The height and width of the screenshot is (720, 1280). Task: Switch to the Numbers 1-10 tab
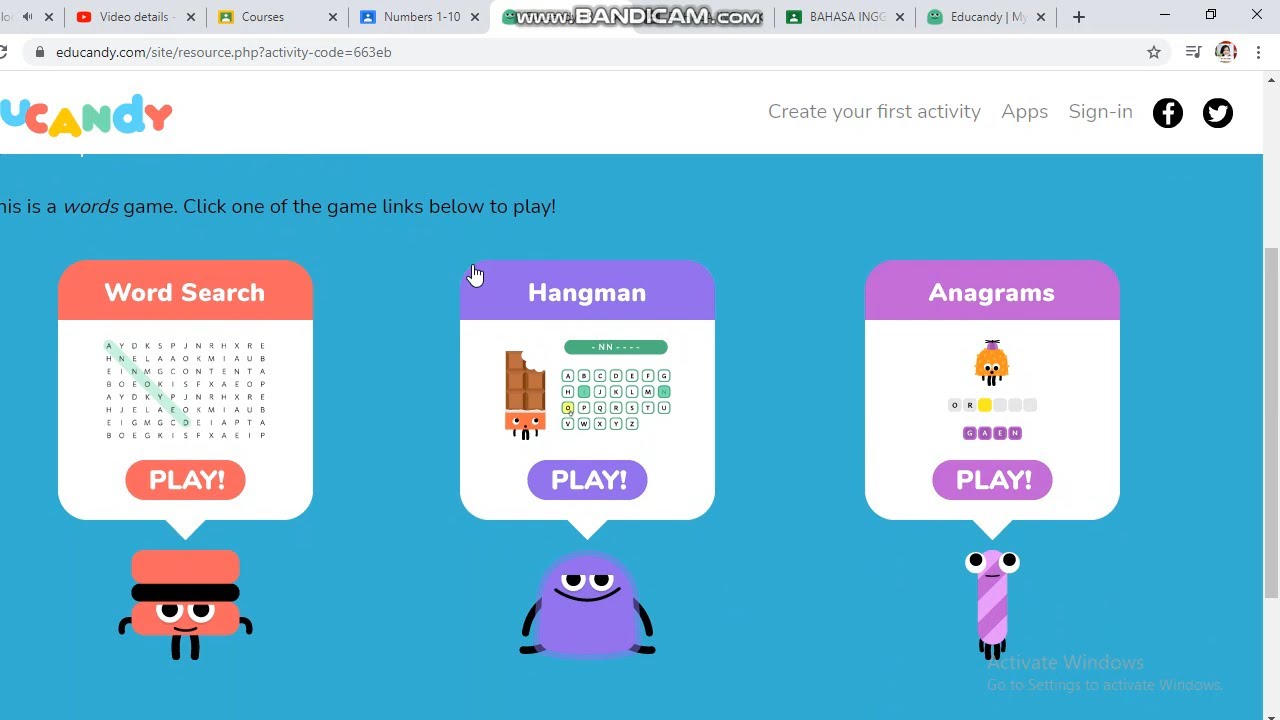point(419,17)
